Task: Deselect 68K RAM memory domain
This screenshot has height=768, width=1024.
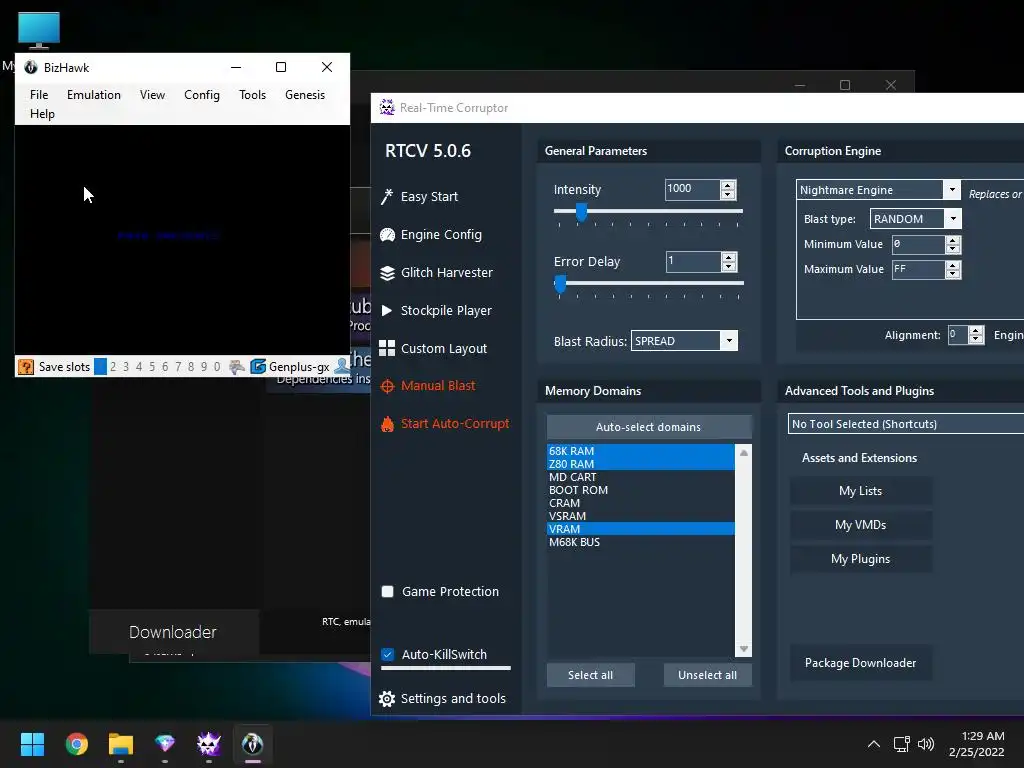Action: [641, 451]
